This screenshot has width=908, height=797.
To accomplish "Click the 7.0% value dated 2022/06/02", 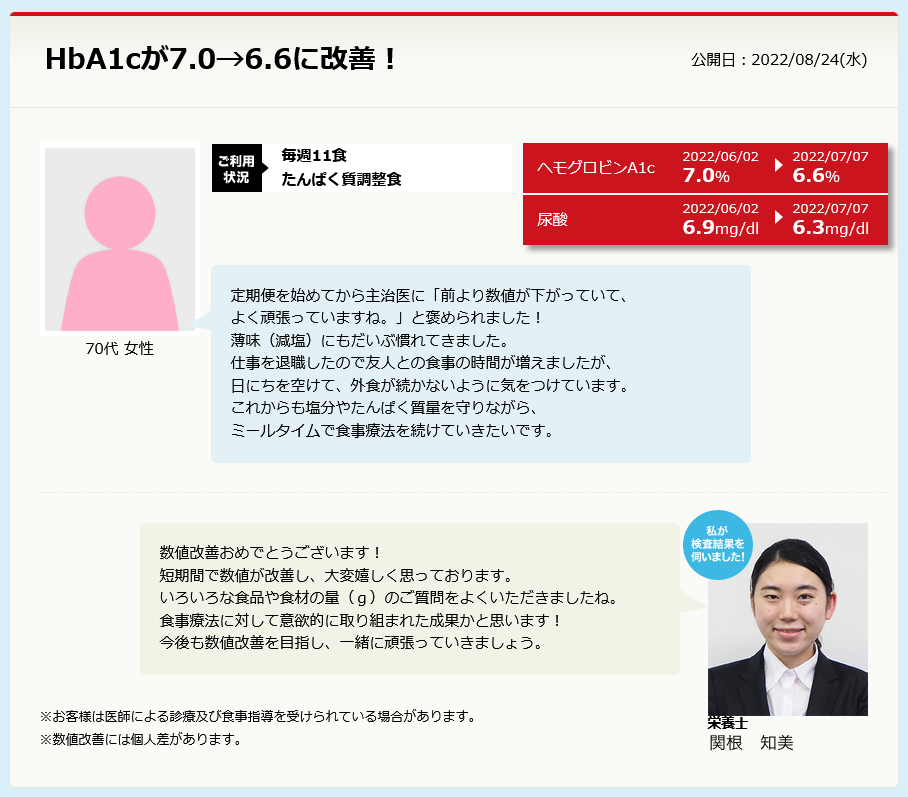I will [705, 176].
